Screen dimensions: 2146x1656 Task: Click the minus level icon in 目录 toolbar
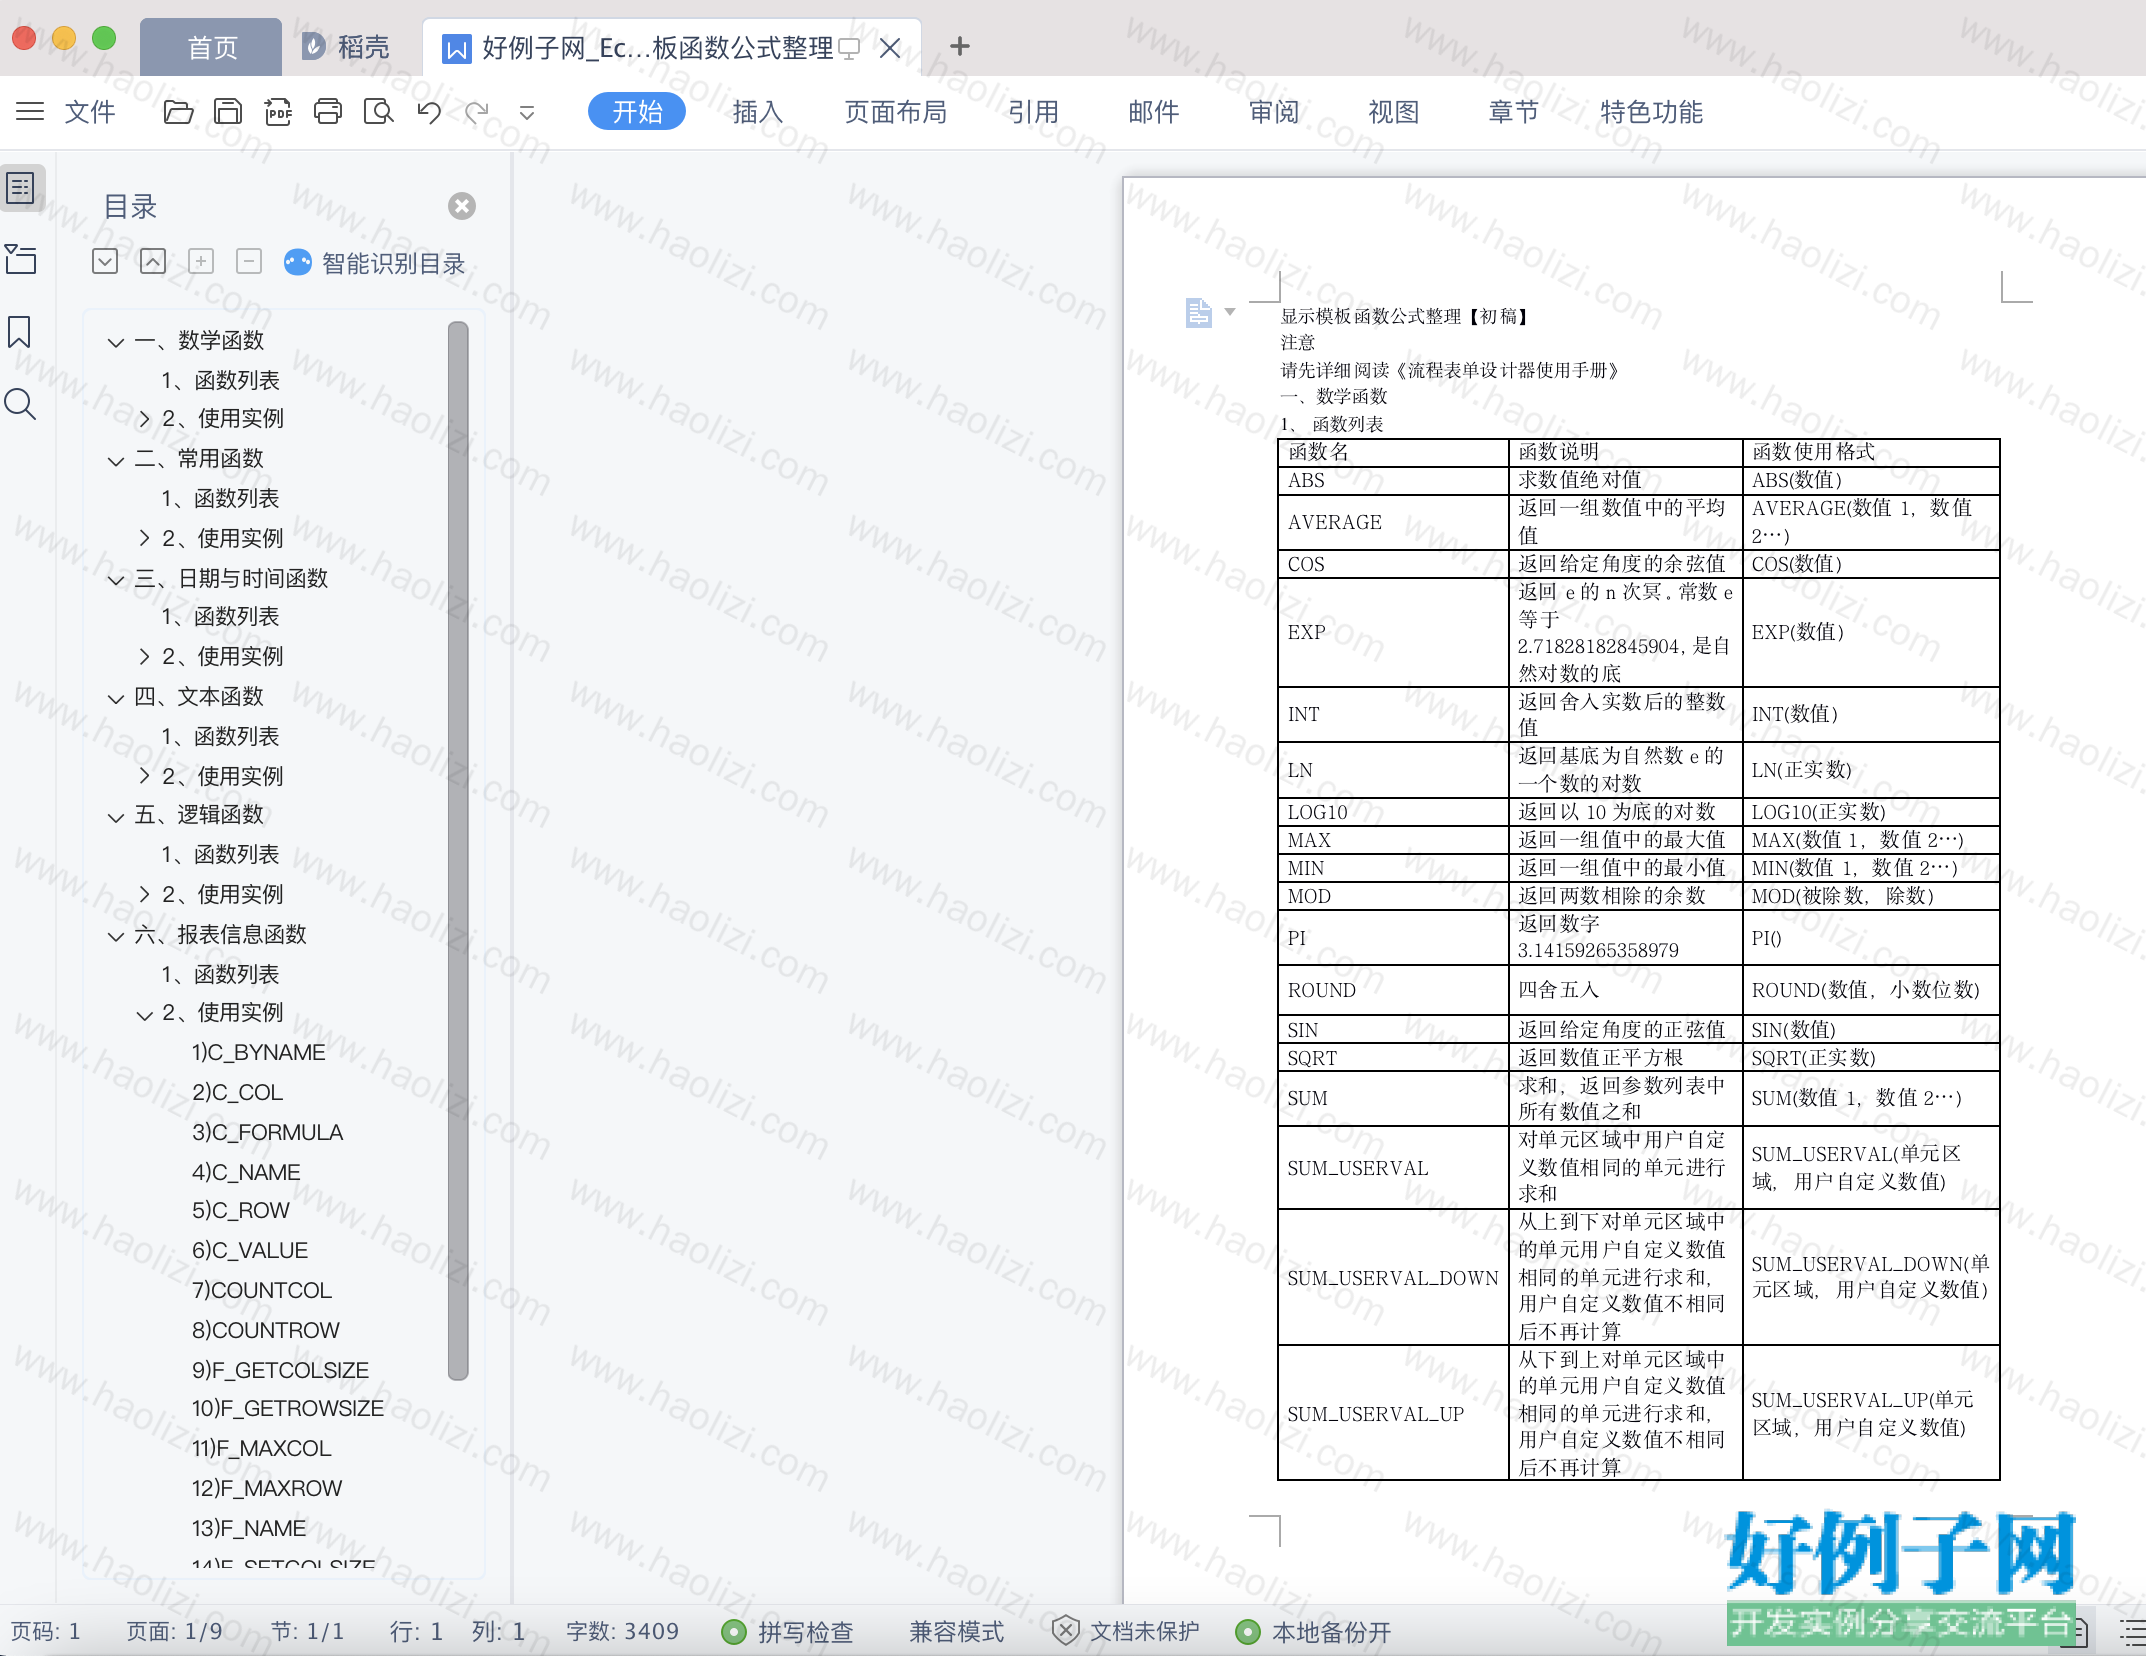tap(249, 262)
